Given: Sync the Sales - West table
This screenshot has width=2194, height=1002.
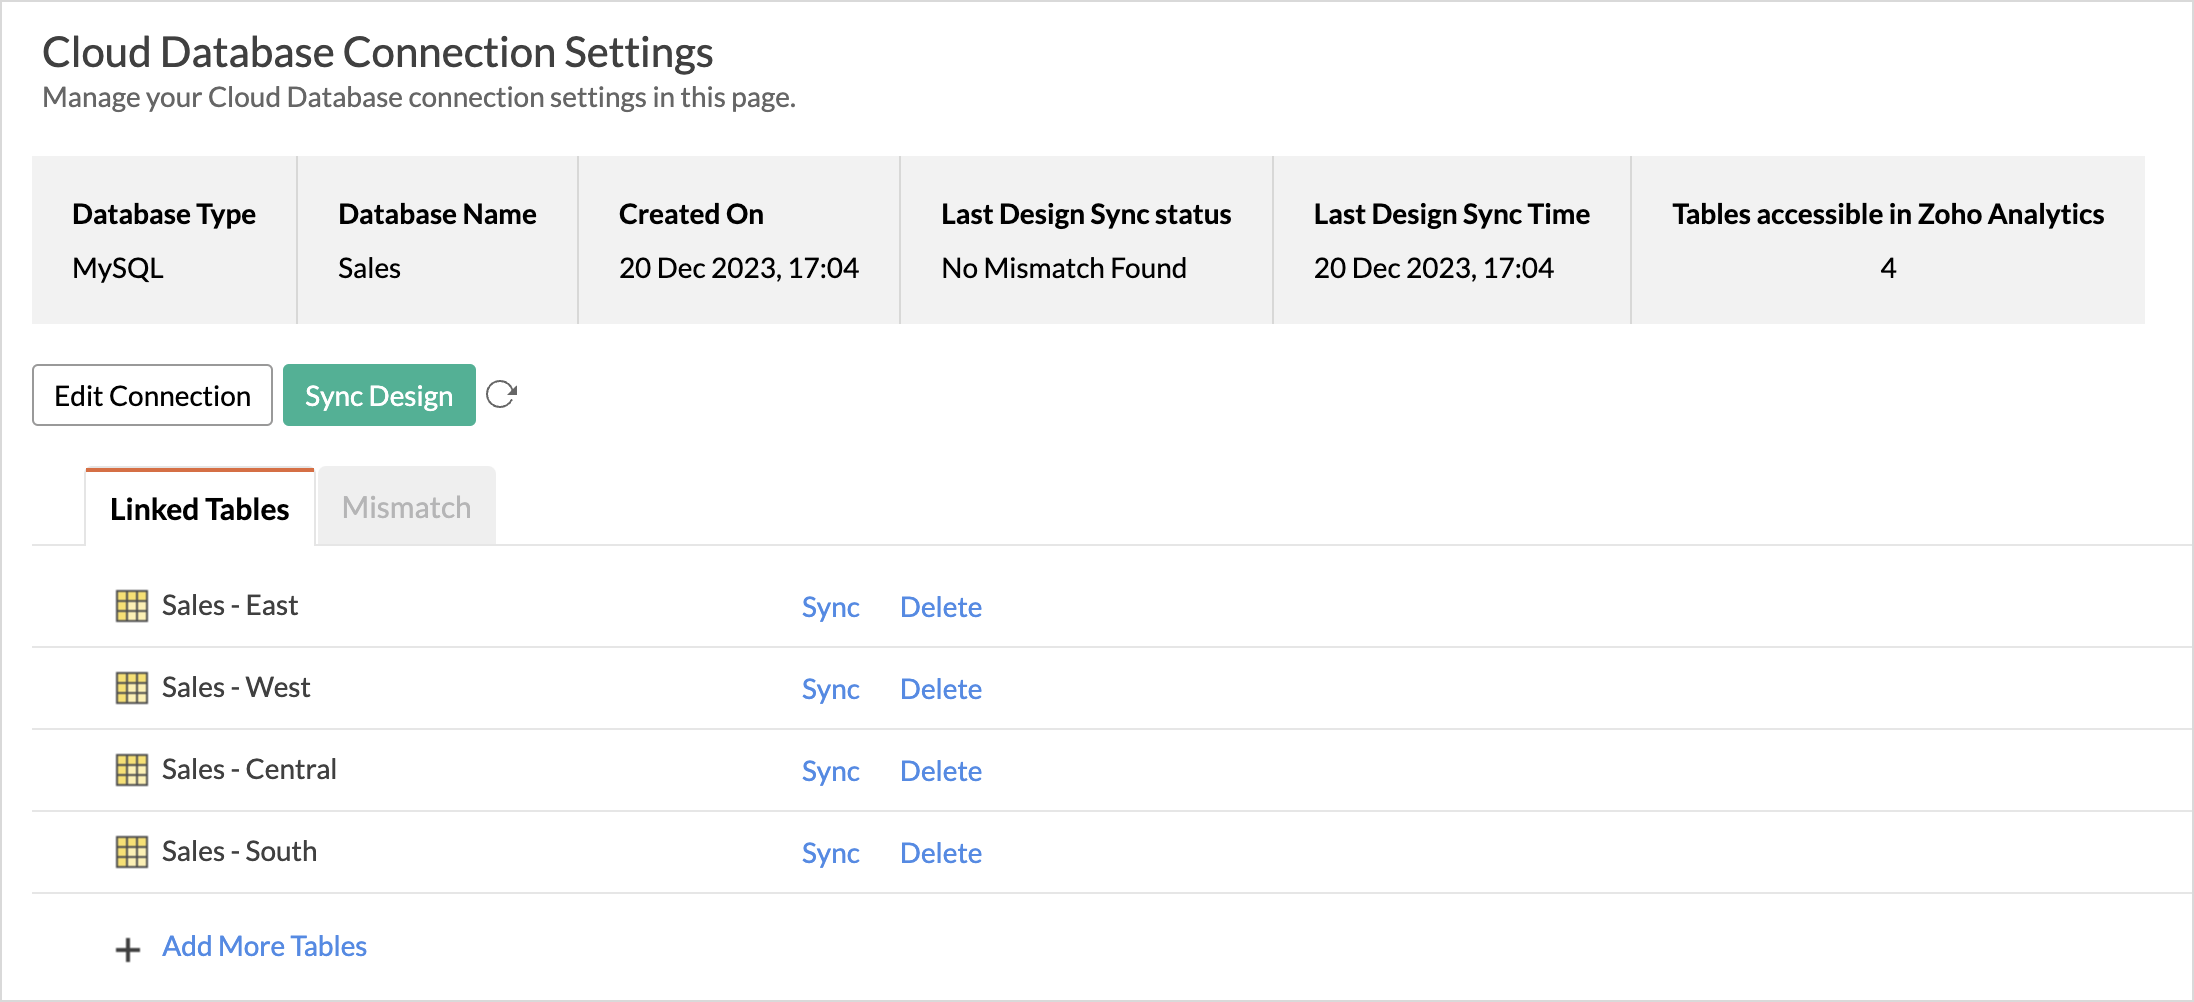Looking at the screenshot, I should 830,689.
